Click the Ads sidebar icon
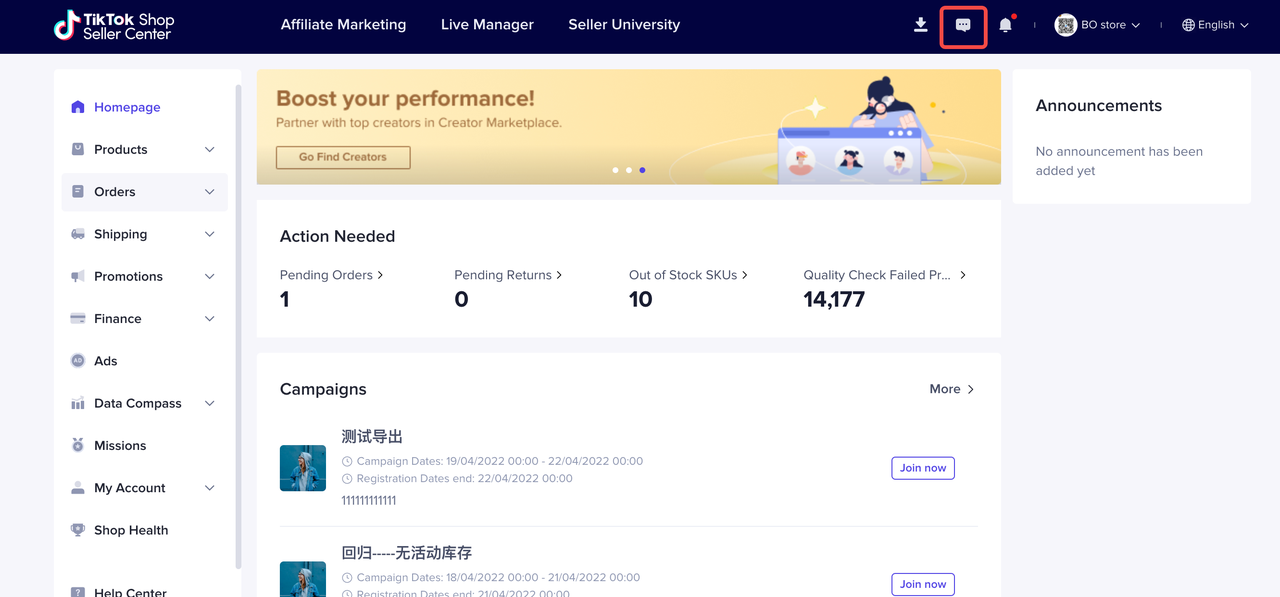 pos(78,361)
